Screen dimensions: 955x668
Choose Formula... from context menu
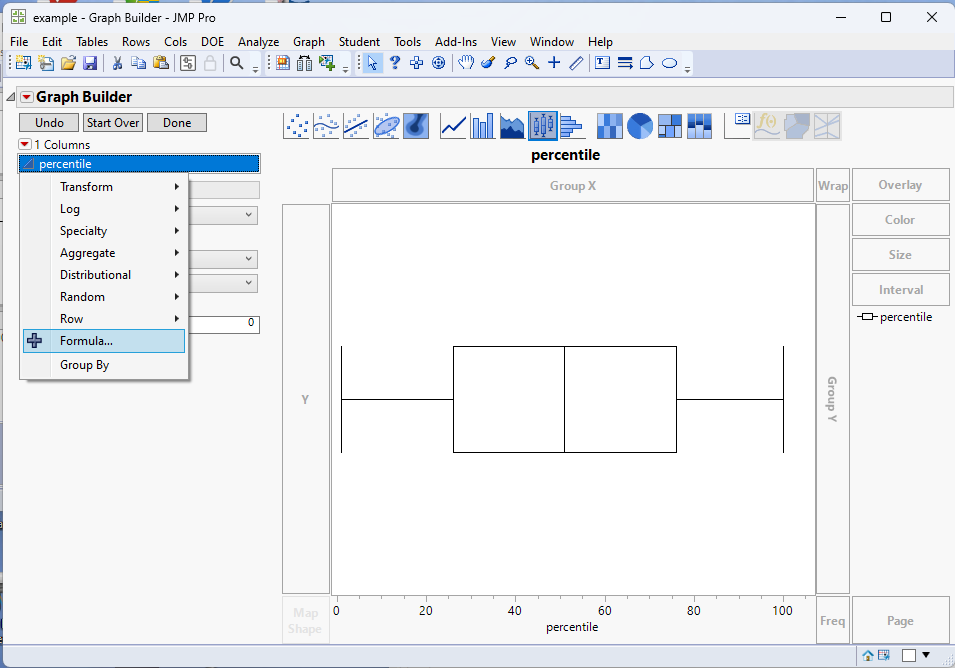(104, 341)
